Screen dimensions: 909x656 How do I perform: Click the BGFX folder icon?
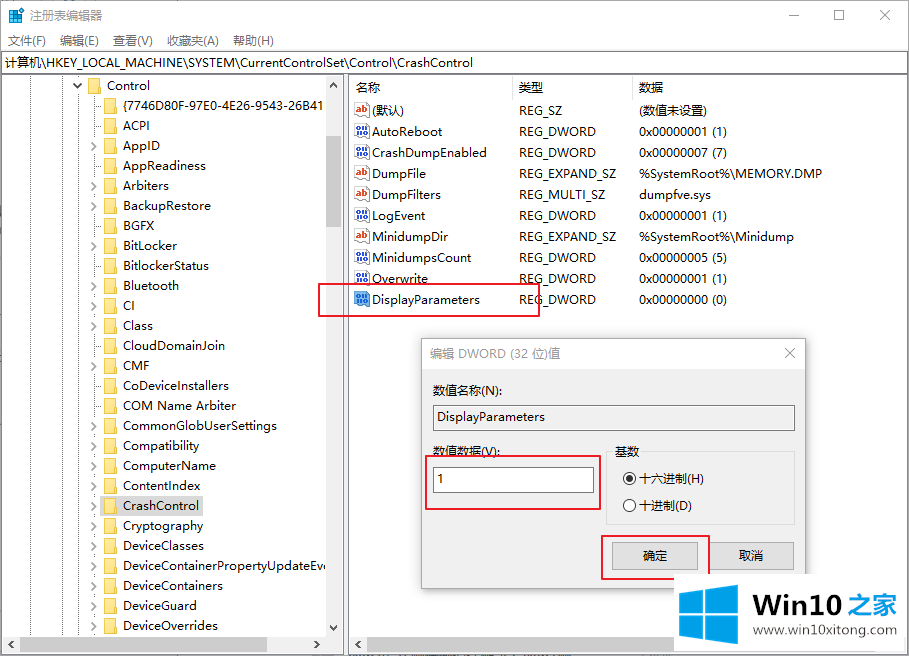110,226
